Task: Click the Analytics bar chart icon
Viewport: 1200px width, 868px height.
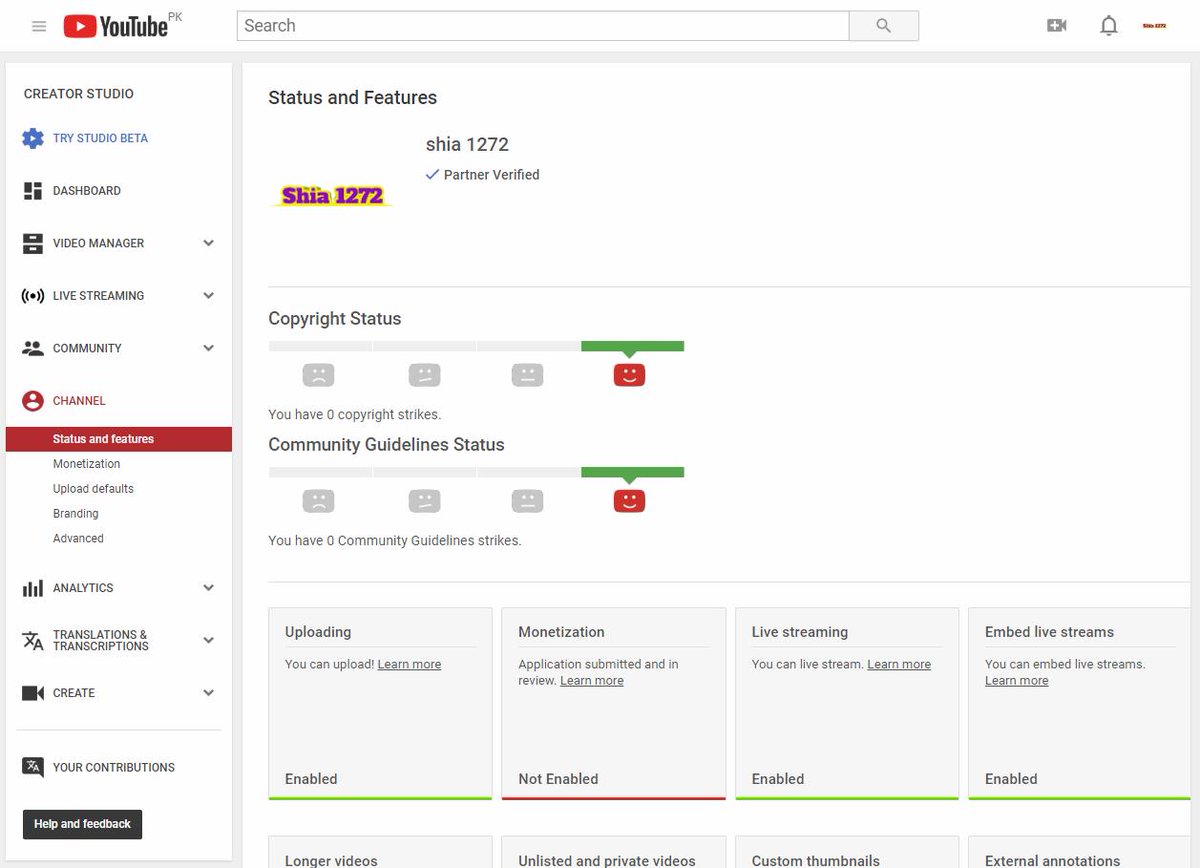Action: (33, 588)
